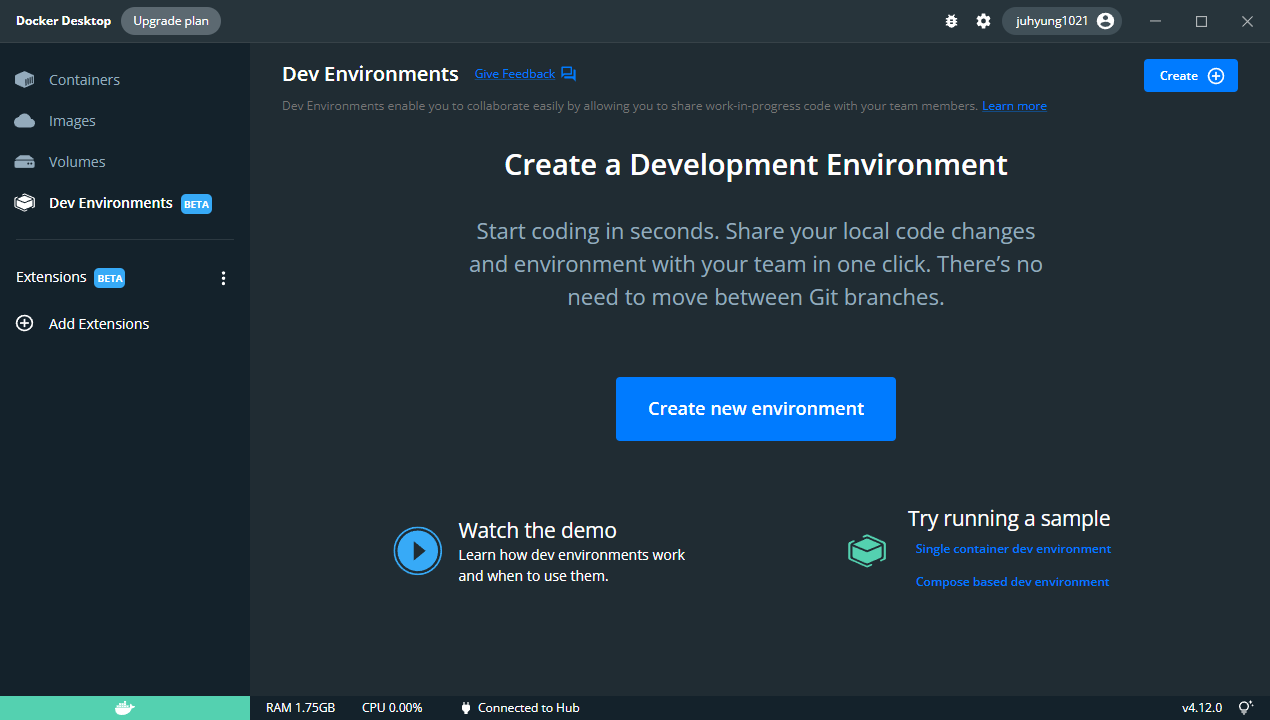
Task: Click the RAM 1.75GB status entry
Action: [300, 708]
